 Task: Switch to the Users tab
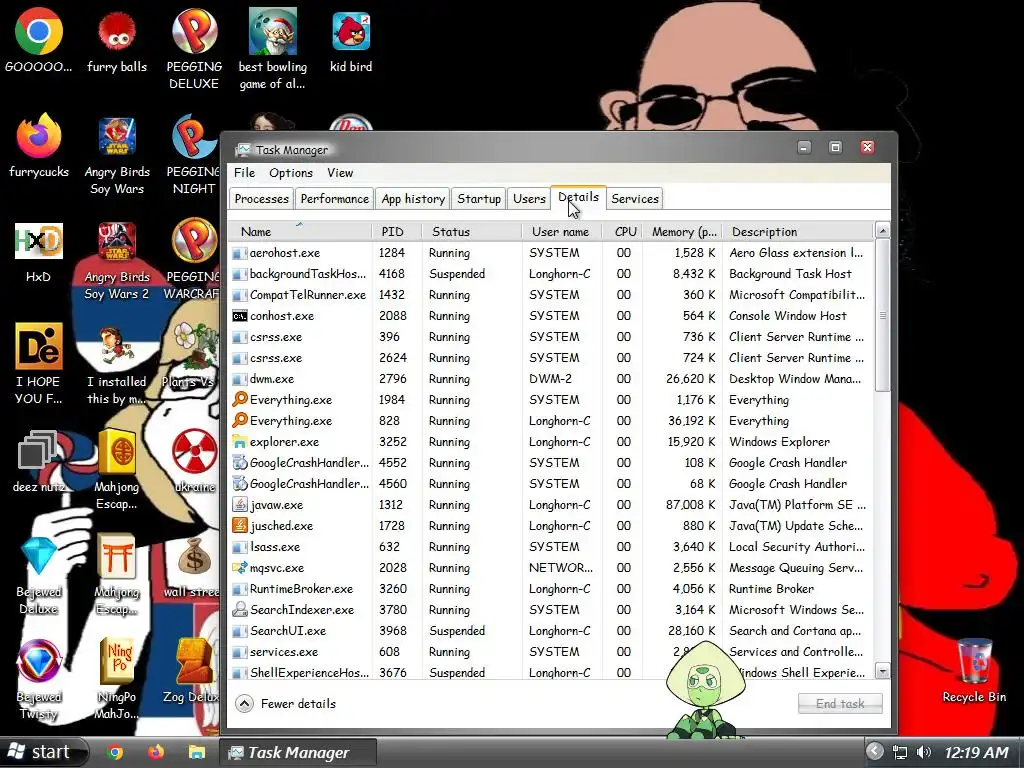click(x=529, y=199)
